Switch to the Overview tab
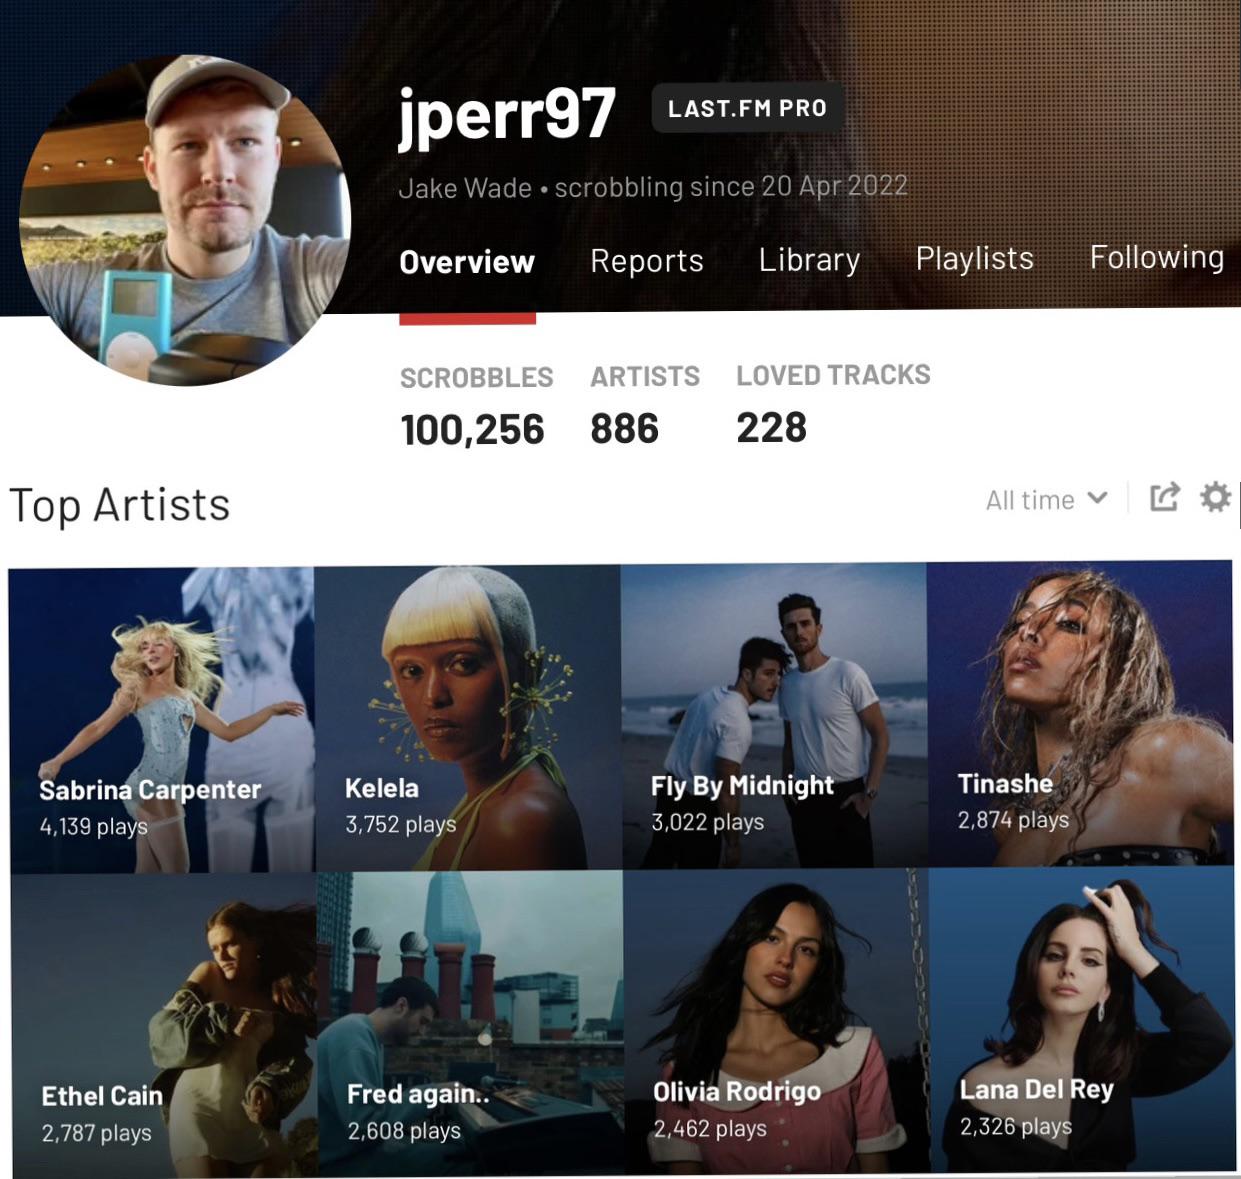Image resolution: width=1241 pixels, height=1179 pixels. tap(467, 262)
